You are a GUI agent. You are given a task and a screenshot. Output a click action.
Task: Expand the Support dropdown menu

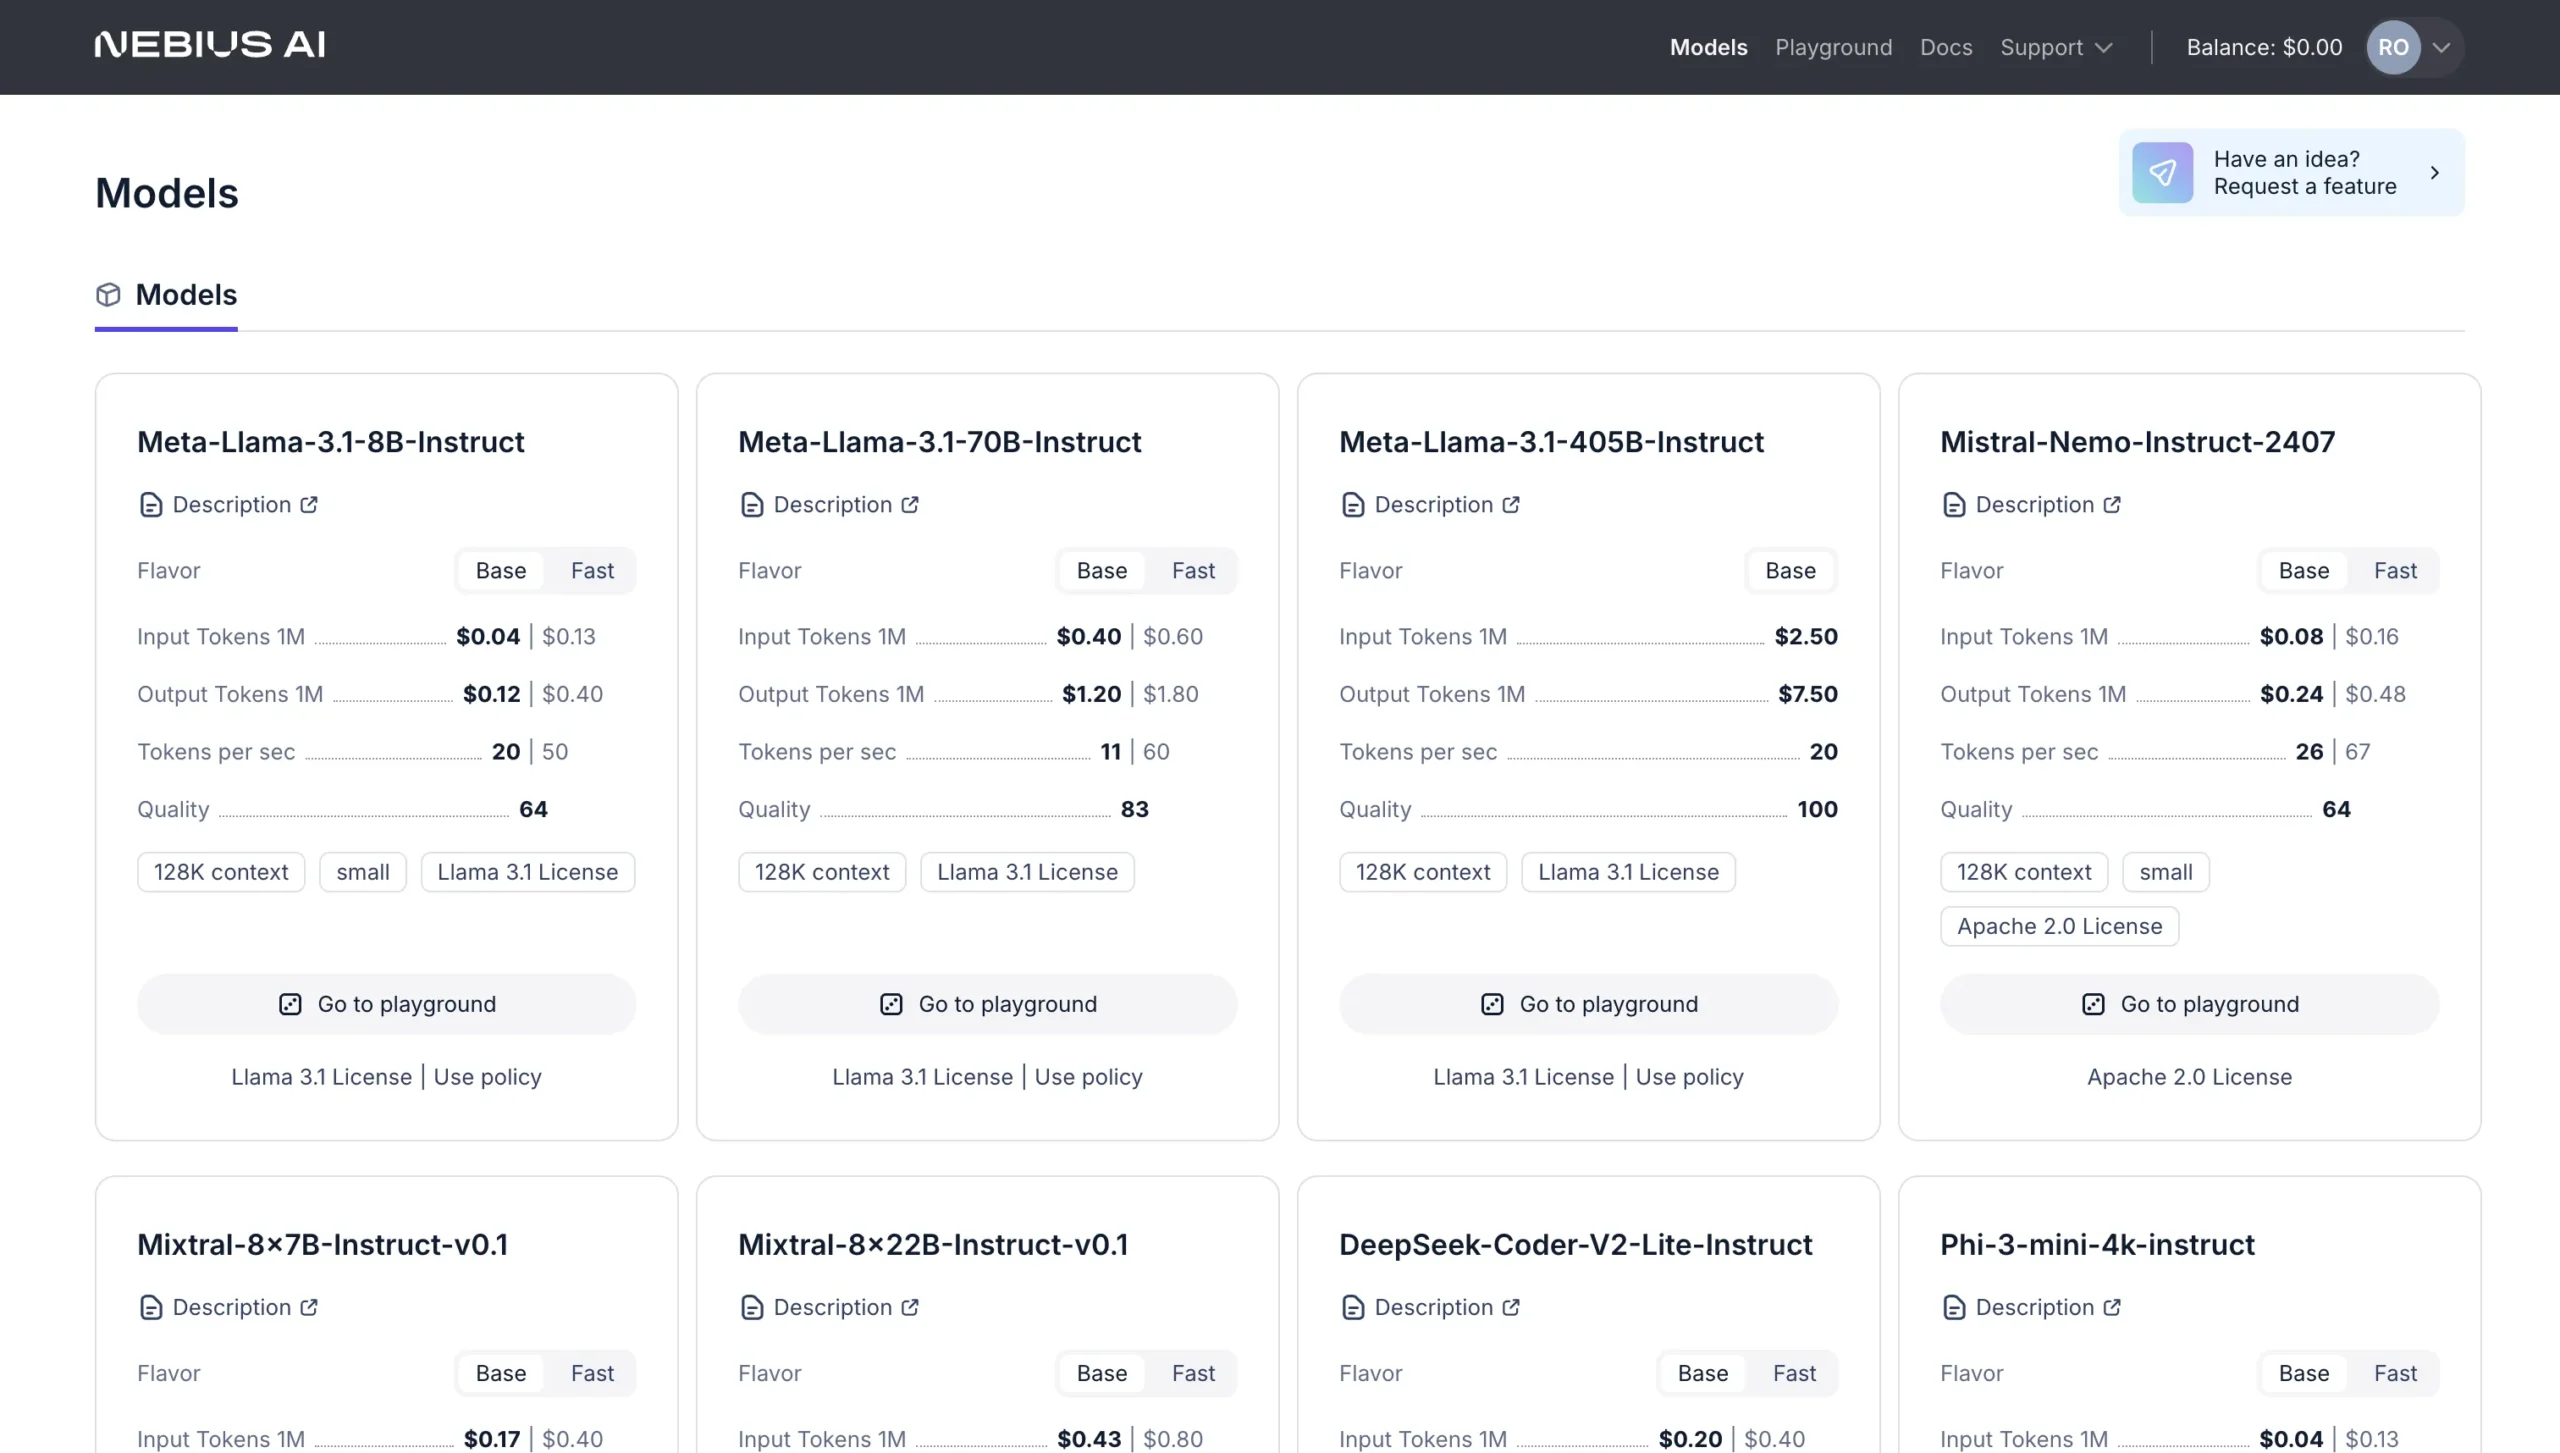click(2056, 47)
